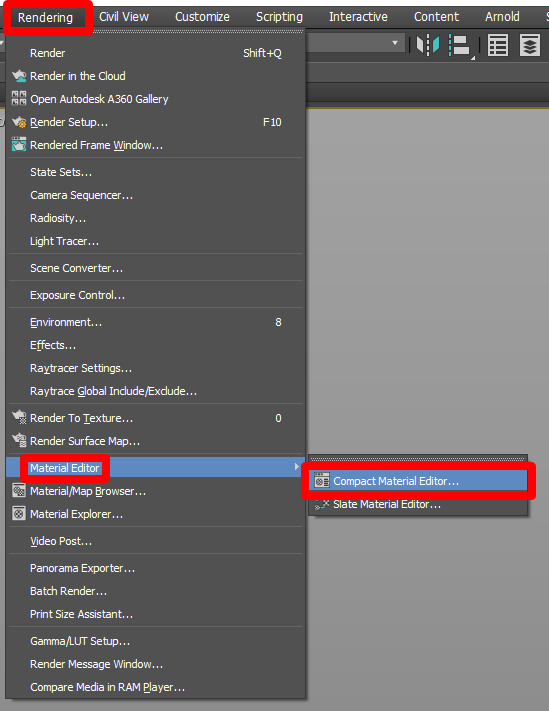This screenshot has height=711, width=549.
Task: Open Slate Material Editor
Action: pyautogui.click(x=418, y=504)
